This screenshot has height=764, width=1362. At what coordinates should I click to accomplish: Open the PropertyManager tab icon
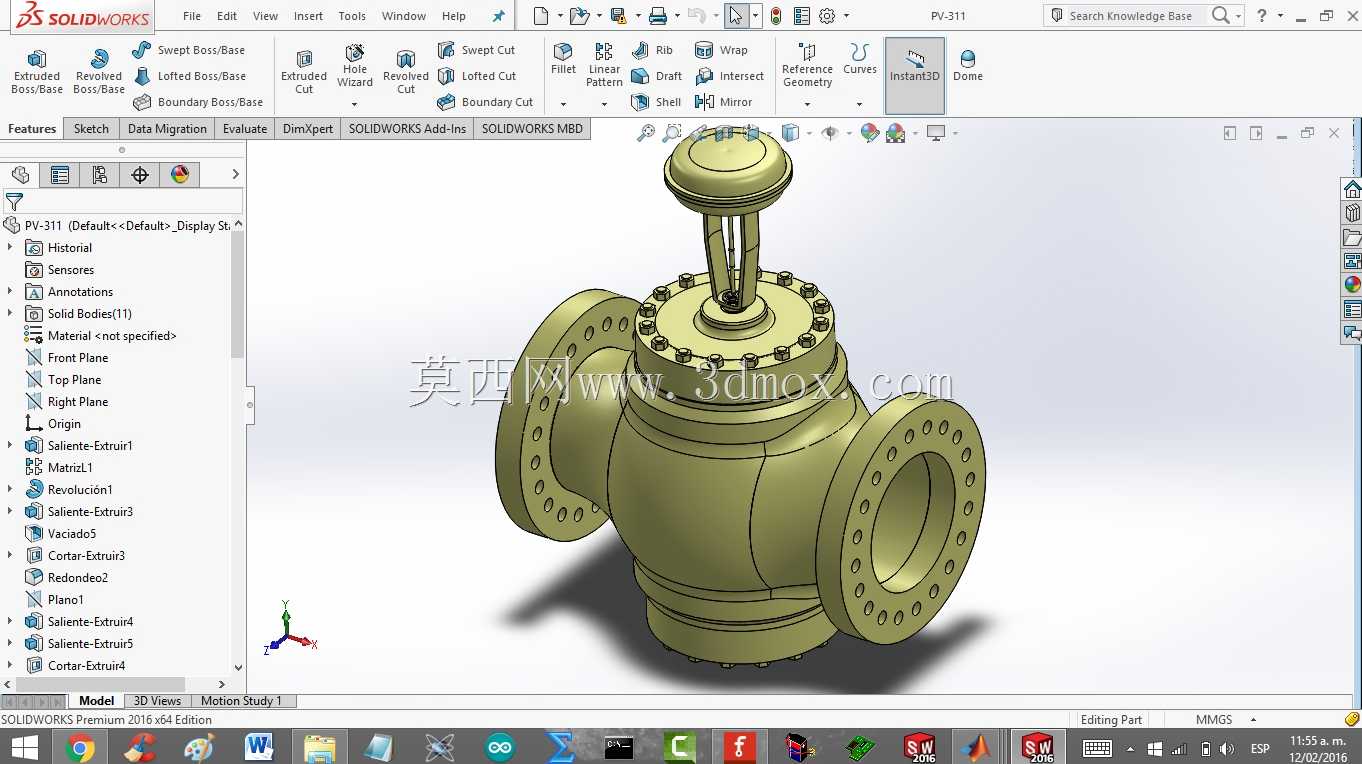tap(60, 175)
